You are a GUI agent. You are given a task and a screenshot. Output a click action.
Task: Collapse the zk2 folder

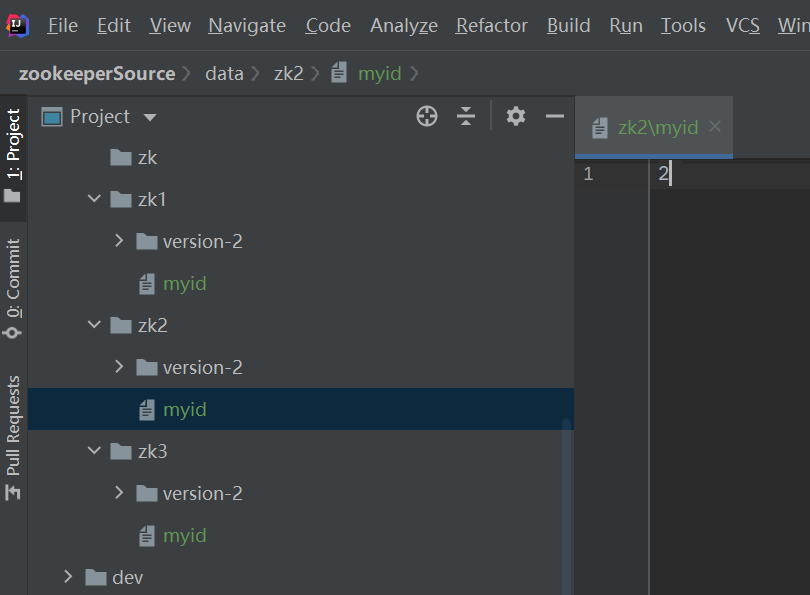click(x=94, y=325)
